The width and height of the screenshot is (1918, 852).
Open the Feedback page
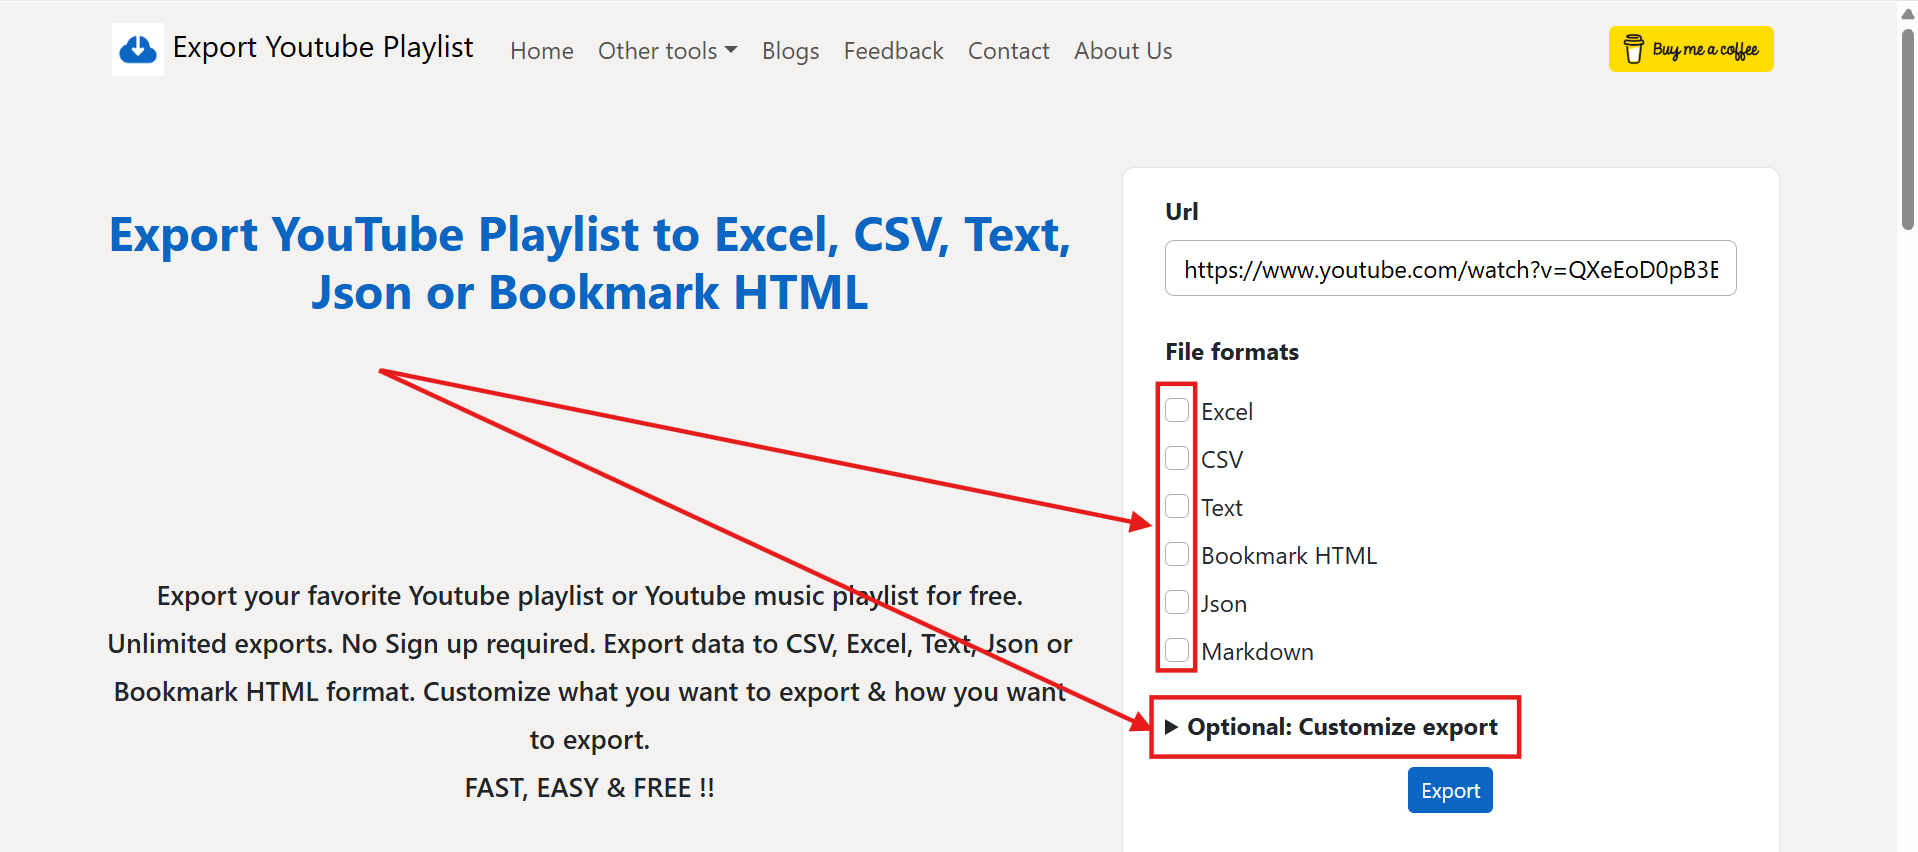point(893,51)
